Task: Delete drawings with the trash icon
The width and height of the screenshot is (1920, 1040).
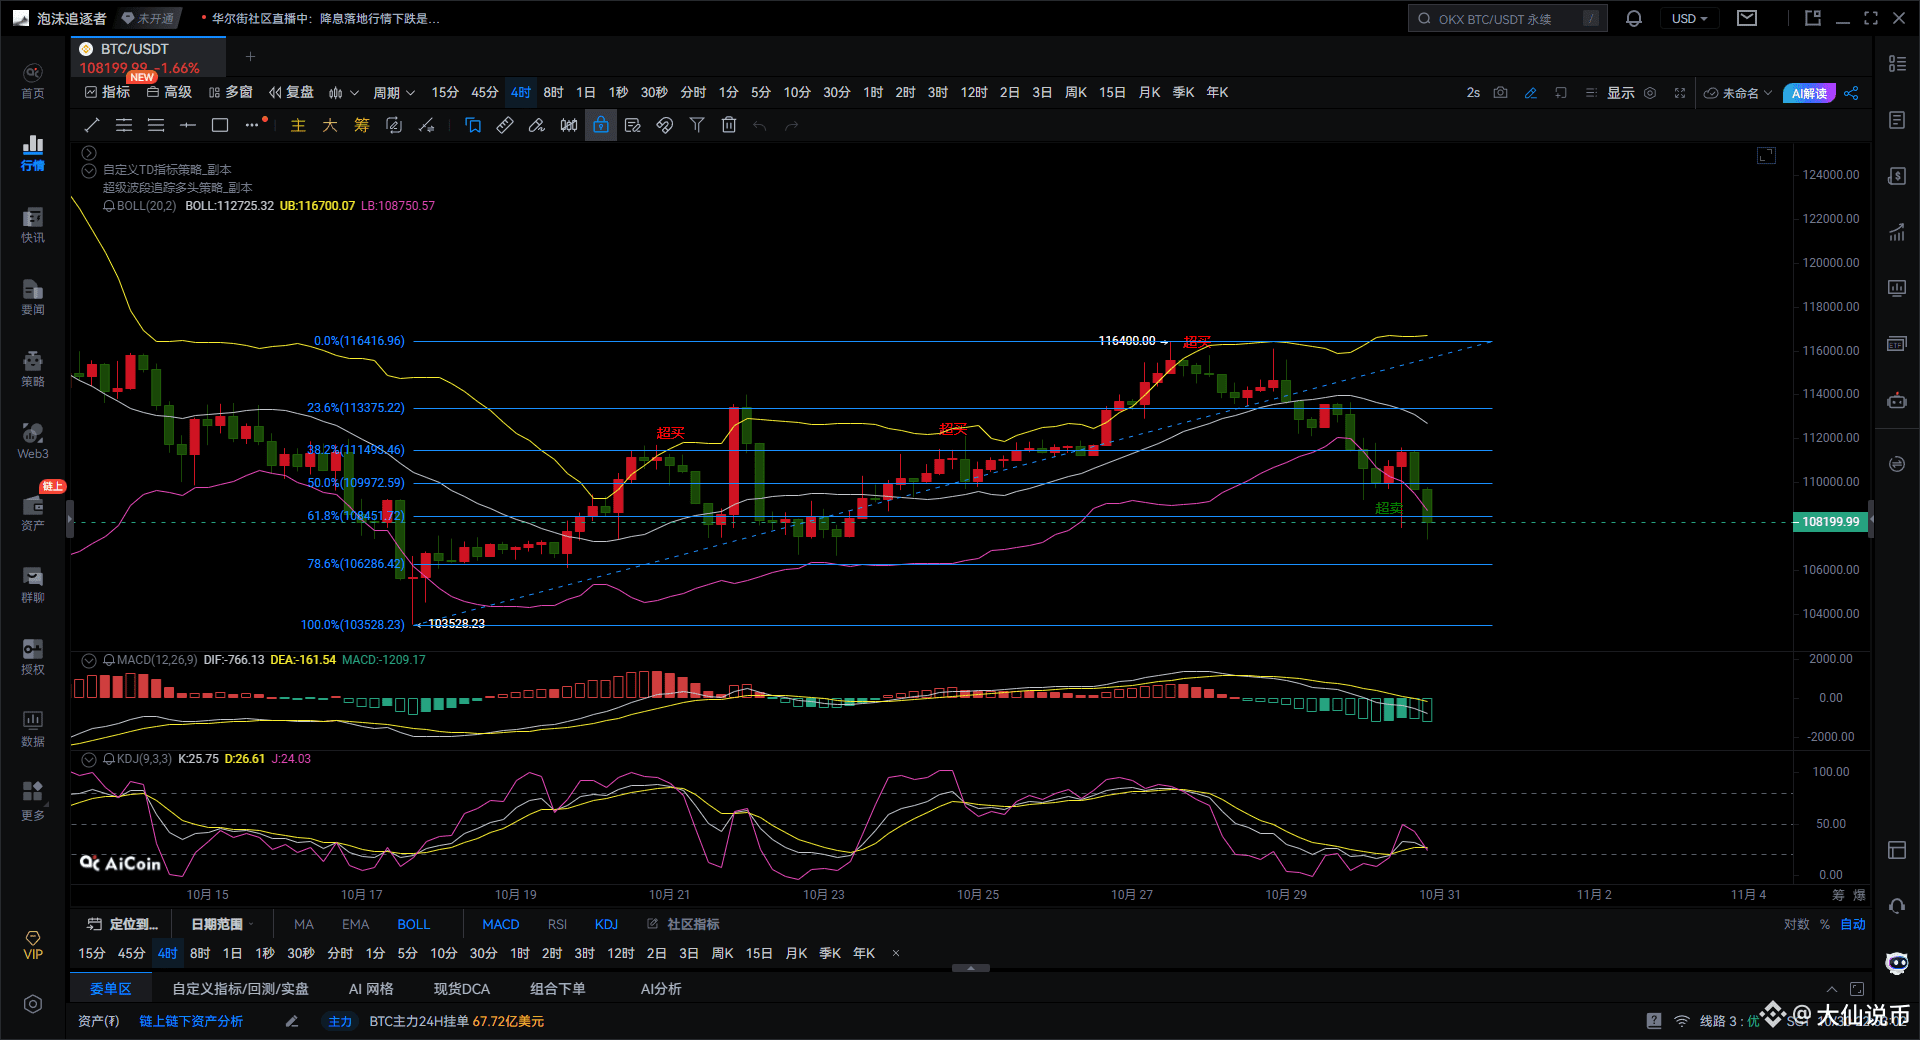Action: (729, 125)
